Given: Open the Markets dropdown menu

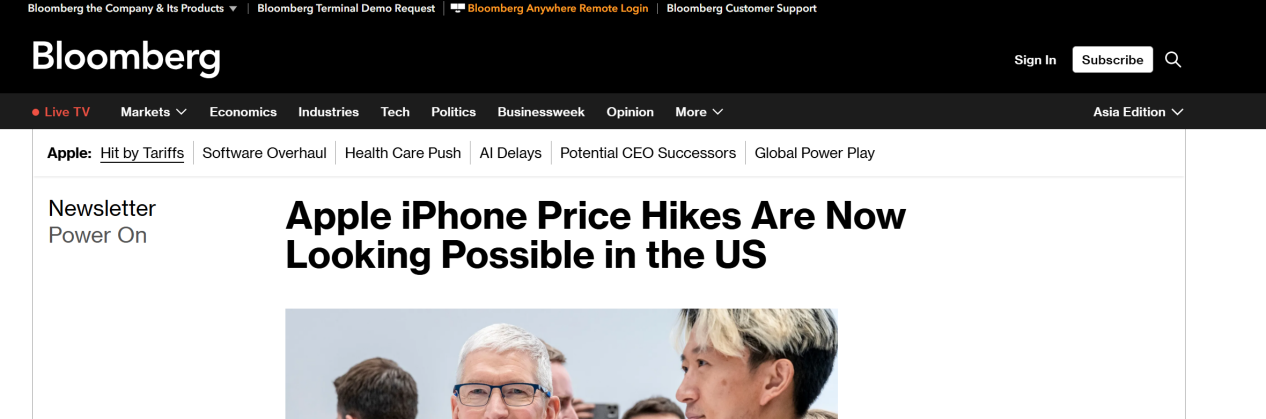Looking at the screenshot, I should [x=154, y=112].
